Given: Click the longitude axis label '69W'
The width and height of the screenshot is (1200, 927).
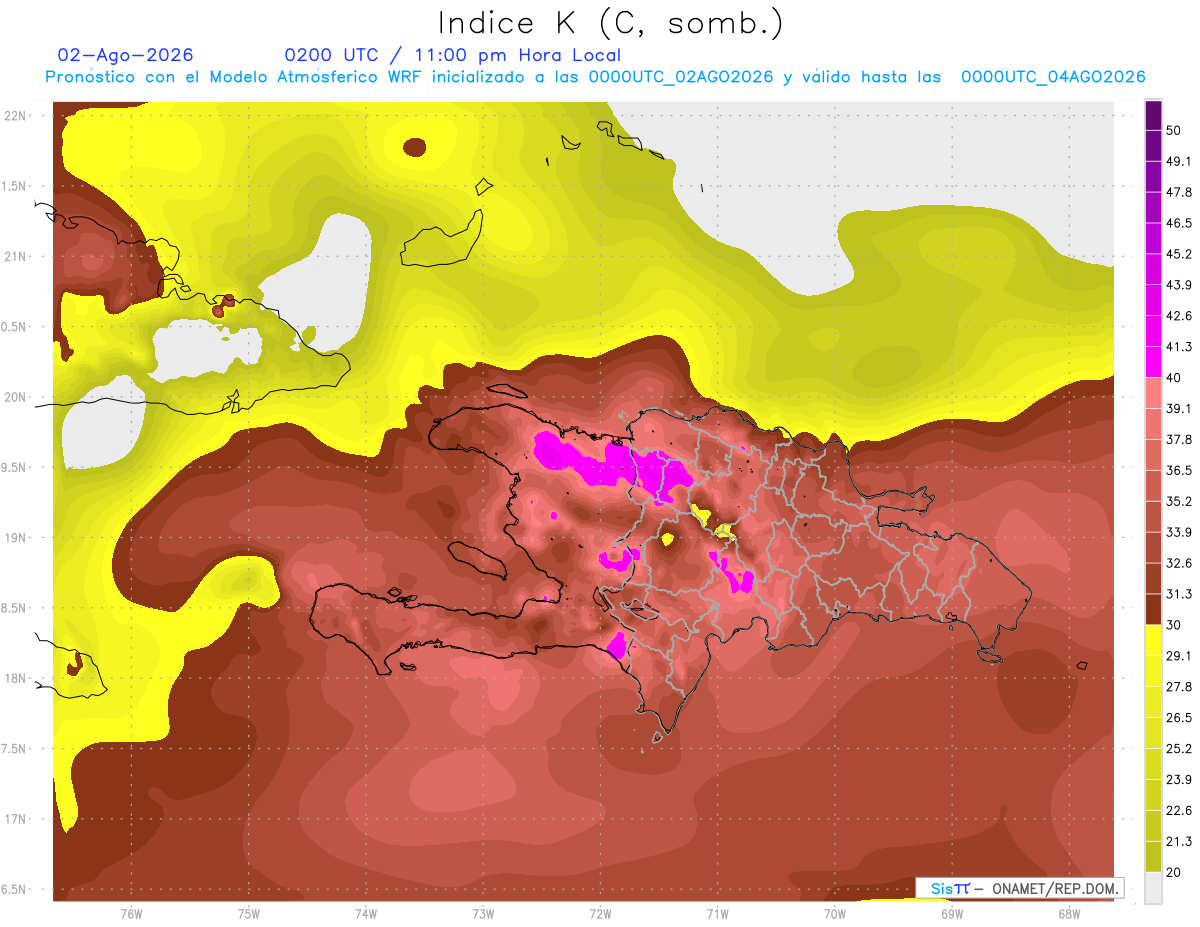Looking at the screenshot, I should pyautogui.click(x=952, y=914).
